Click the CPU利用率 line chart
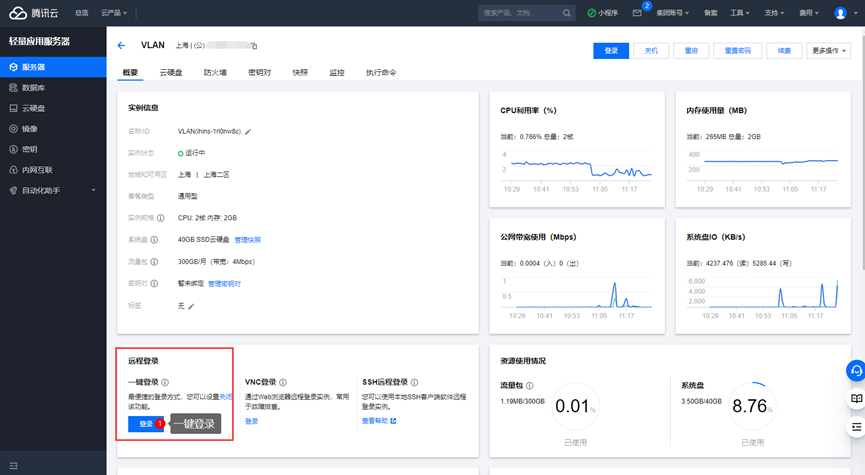The image size is (865, 475). (x=577, y=172)
